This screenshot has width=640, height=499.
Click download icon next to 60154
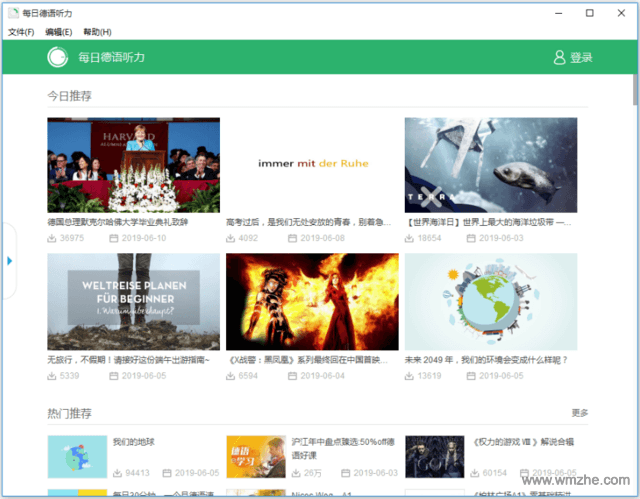(x=475, y=473)
